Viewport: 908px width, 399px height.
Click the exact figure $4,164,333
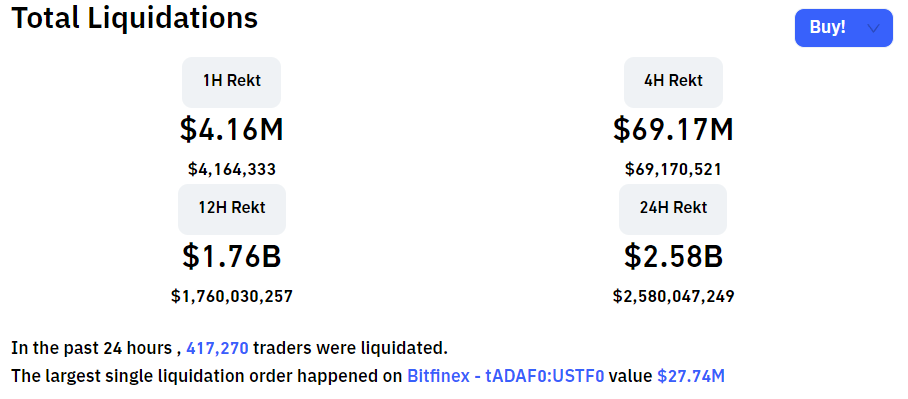[x=232, y=170]
